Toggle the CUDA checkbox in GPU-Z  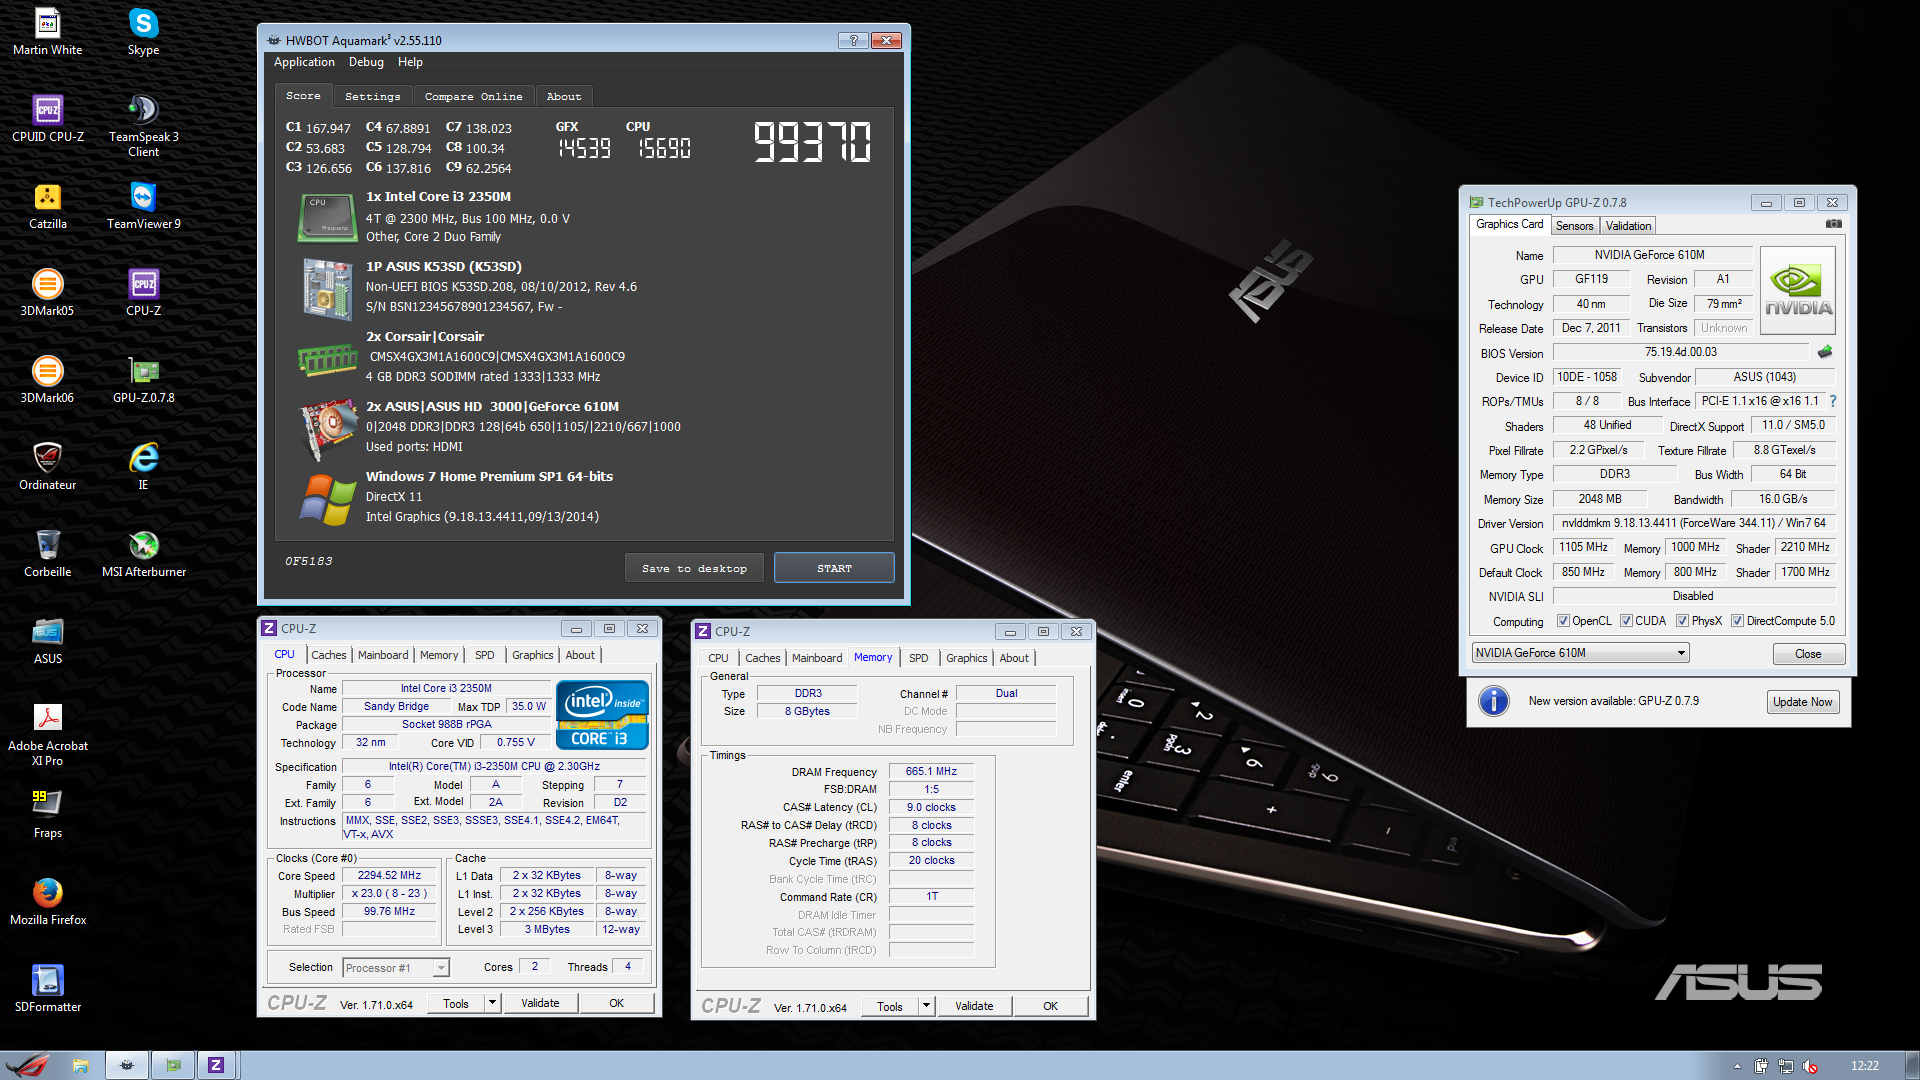pos(1626,621)
